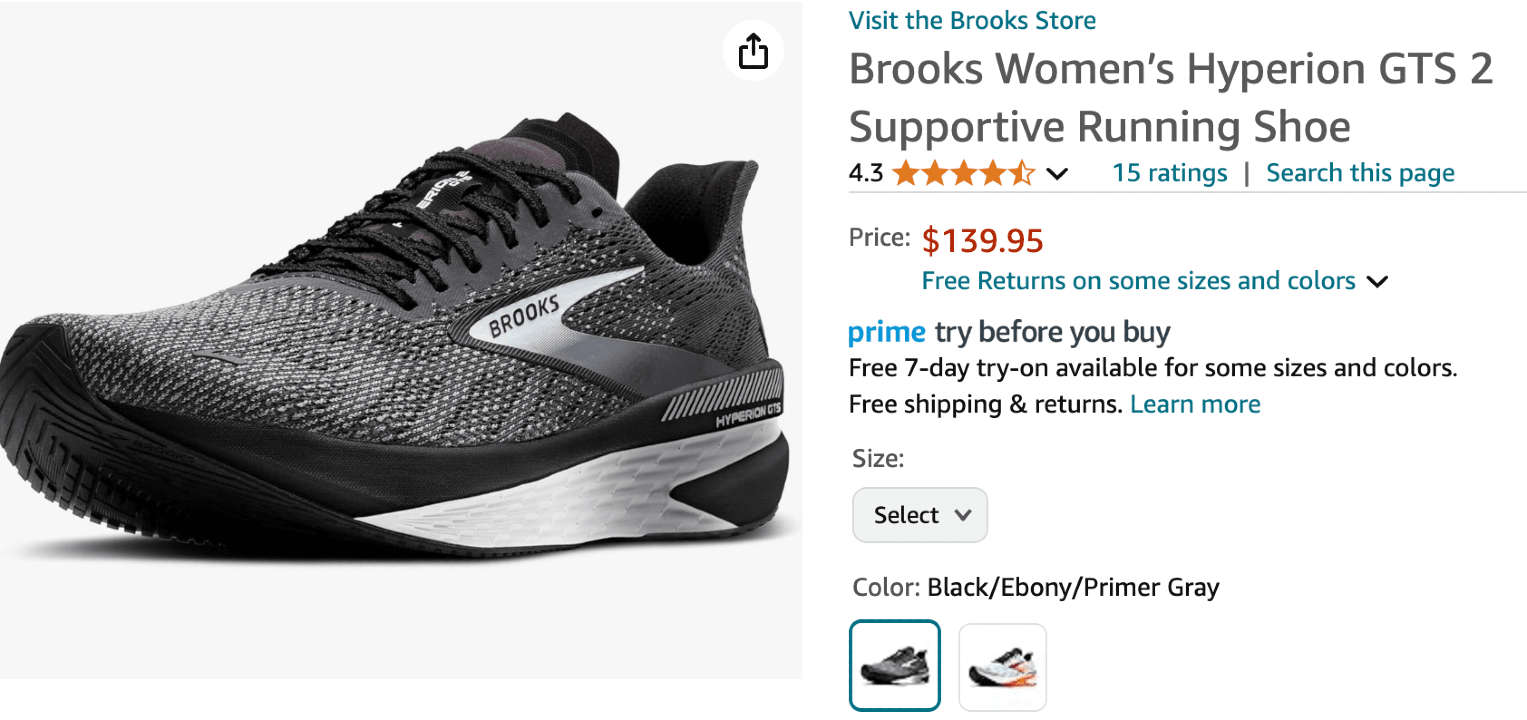
Task: Open the 15 ratings link
Action: [1169, 173]
